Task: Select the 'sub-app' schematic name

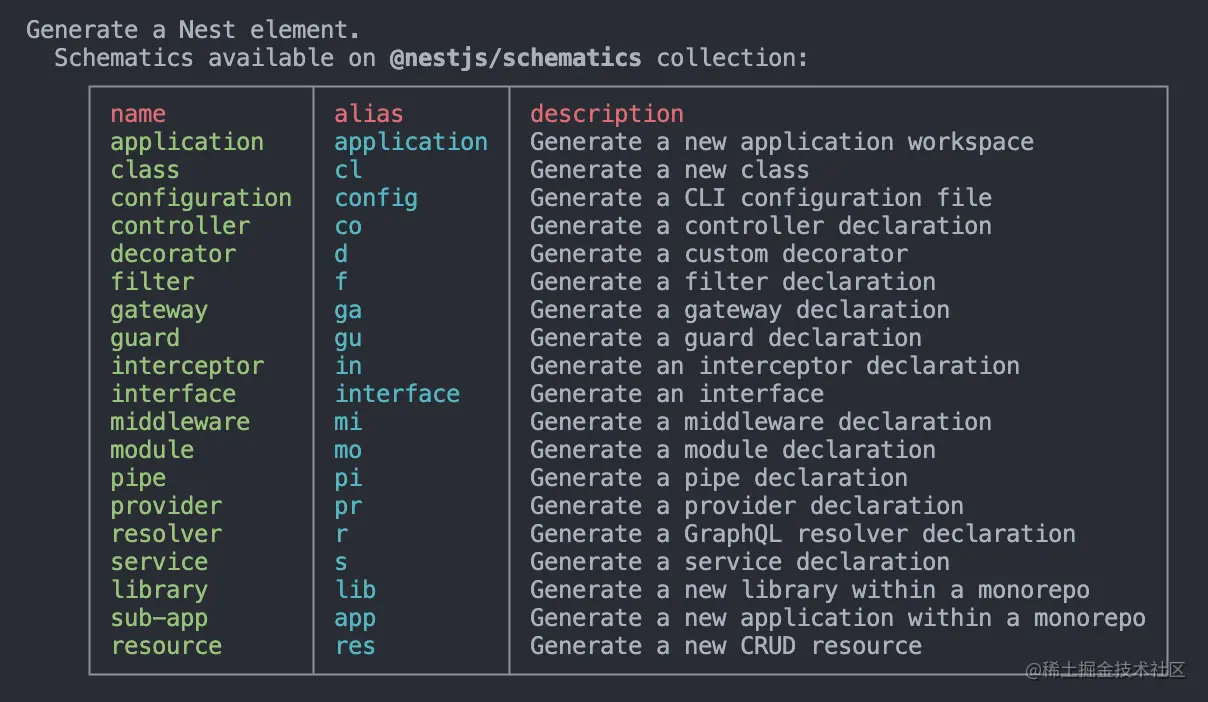Action: click(159, 618)
